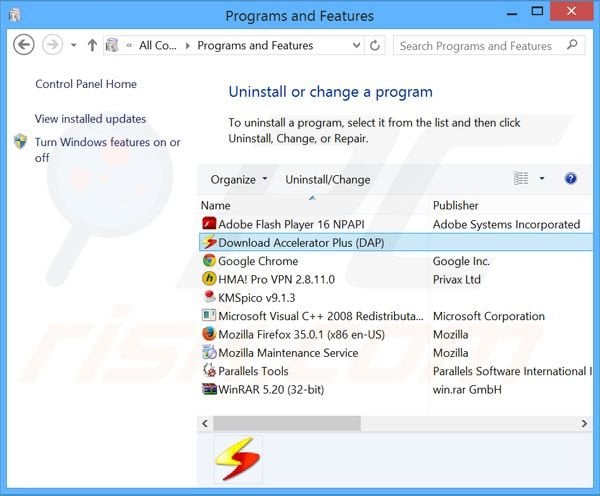Screen dimensions: 600x496
Task: Select the KMSpico icon
Action: [x=209, y=297]
